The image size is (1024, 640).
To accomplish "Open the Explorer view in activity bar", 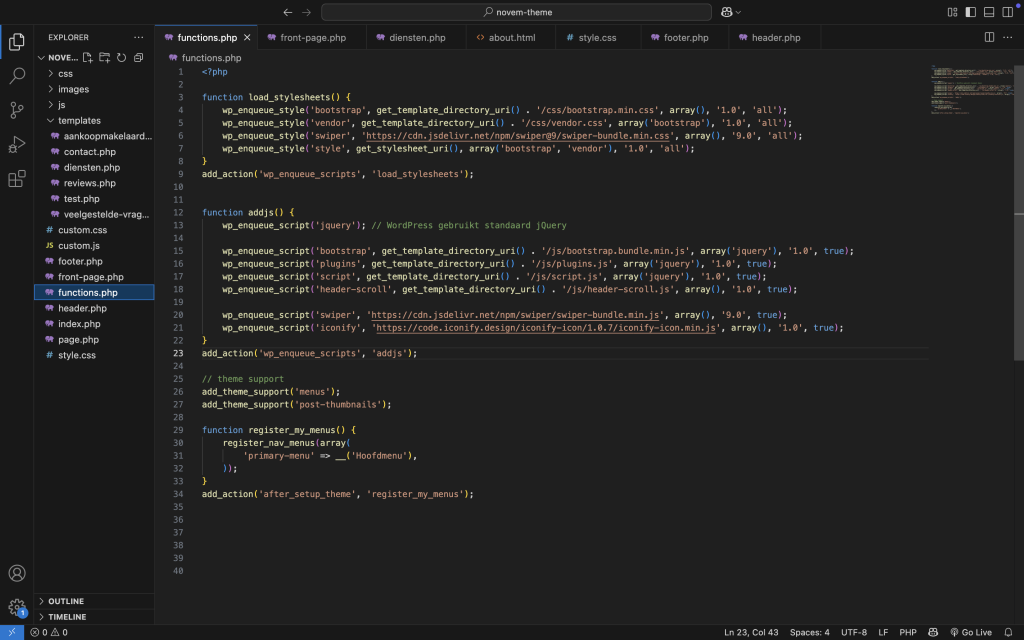I will [x=17, y=42].
